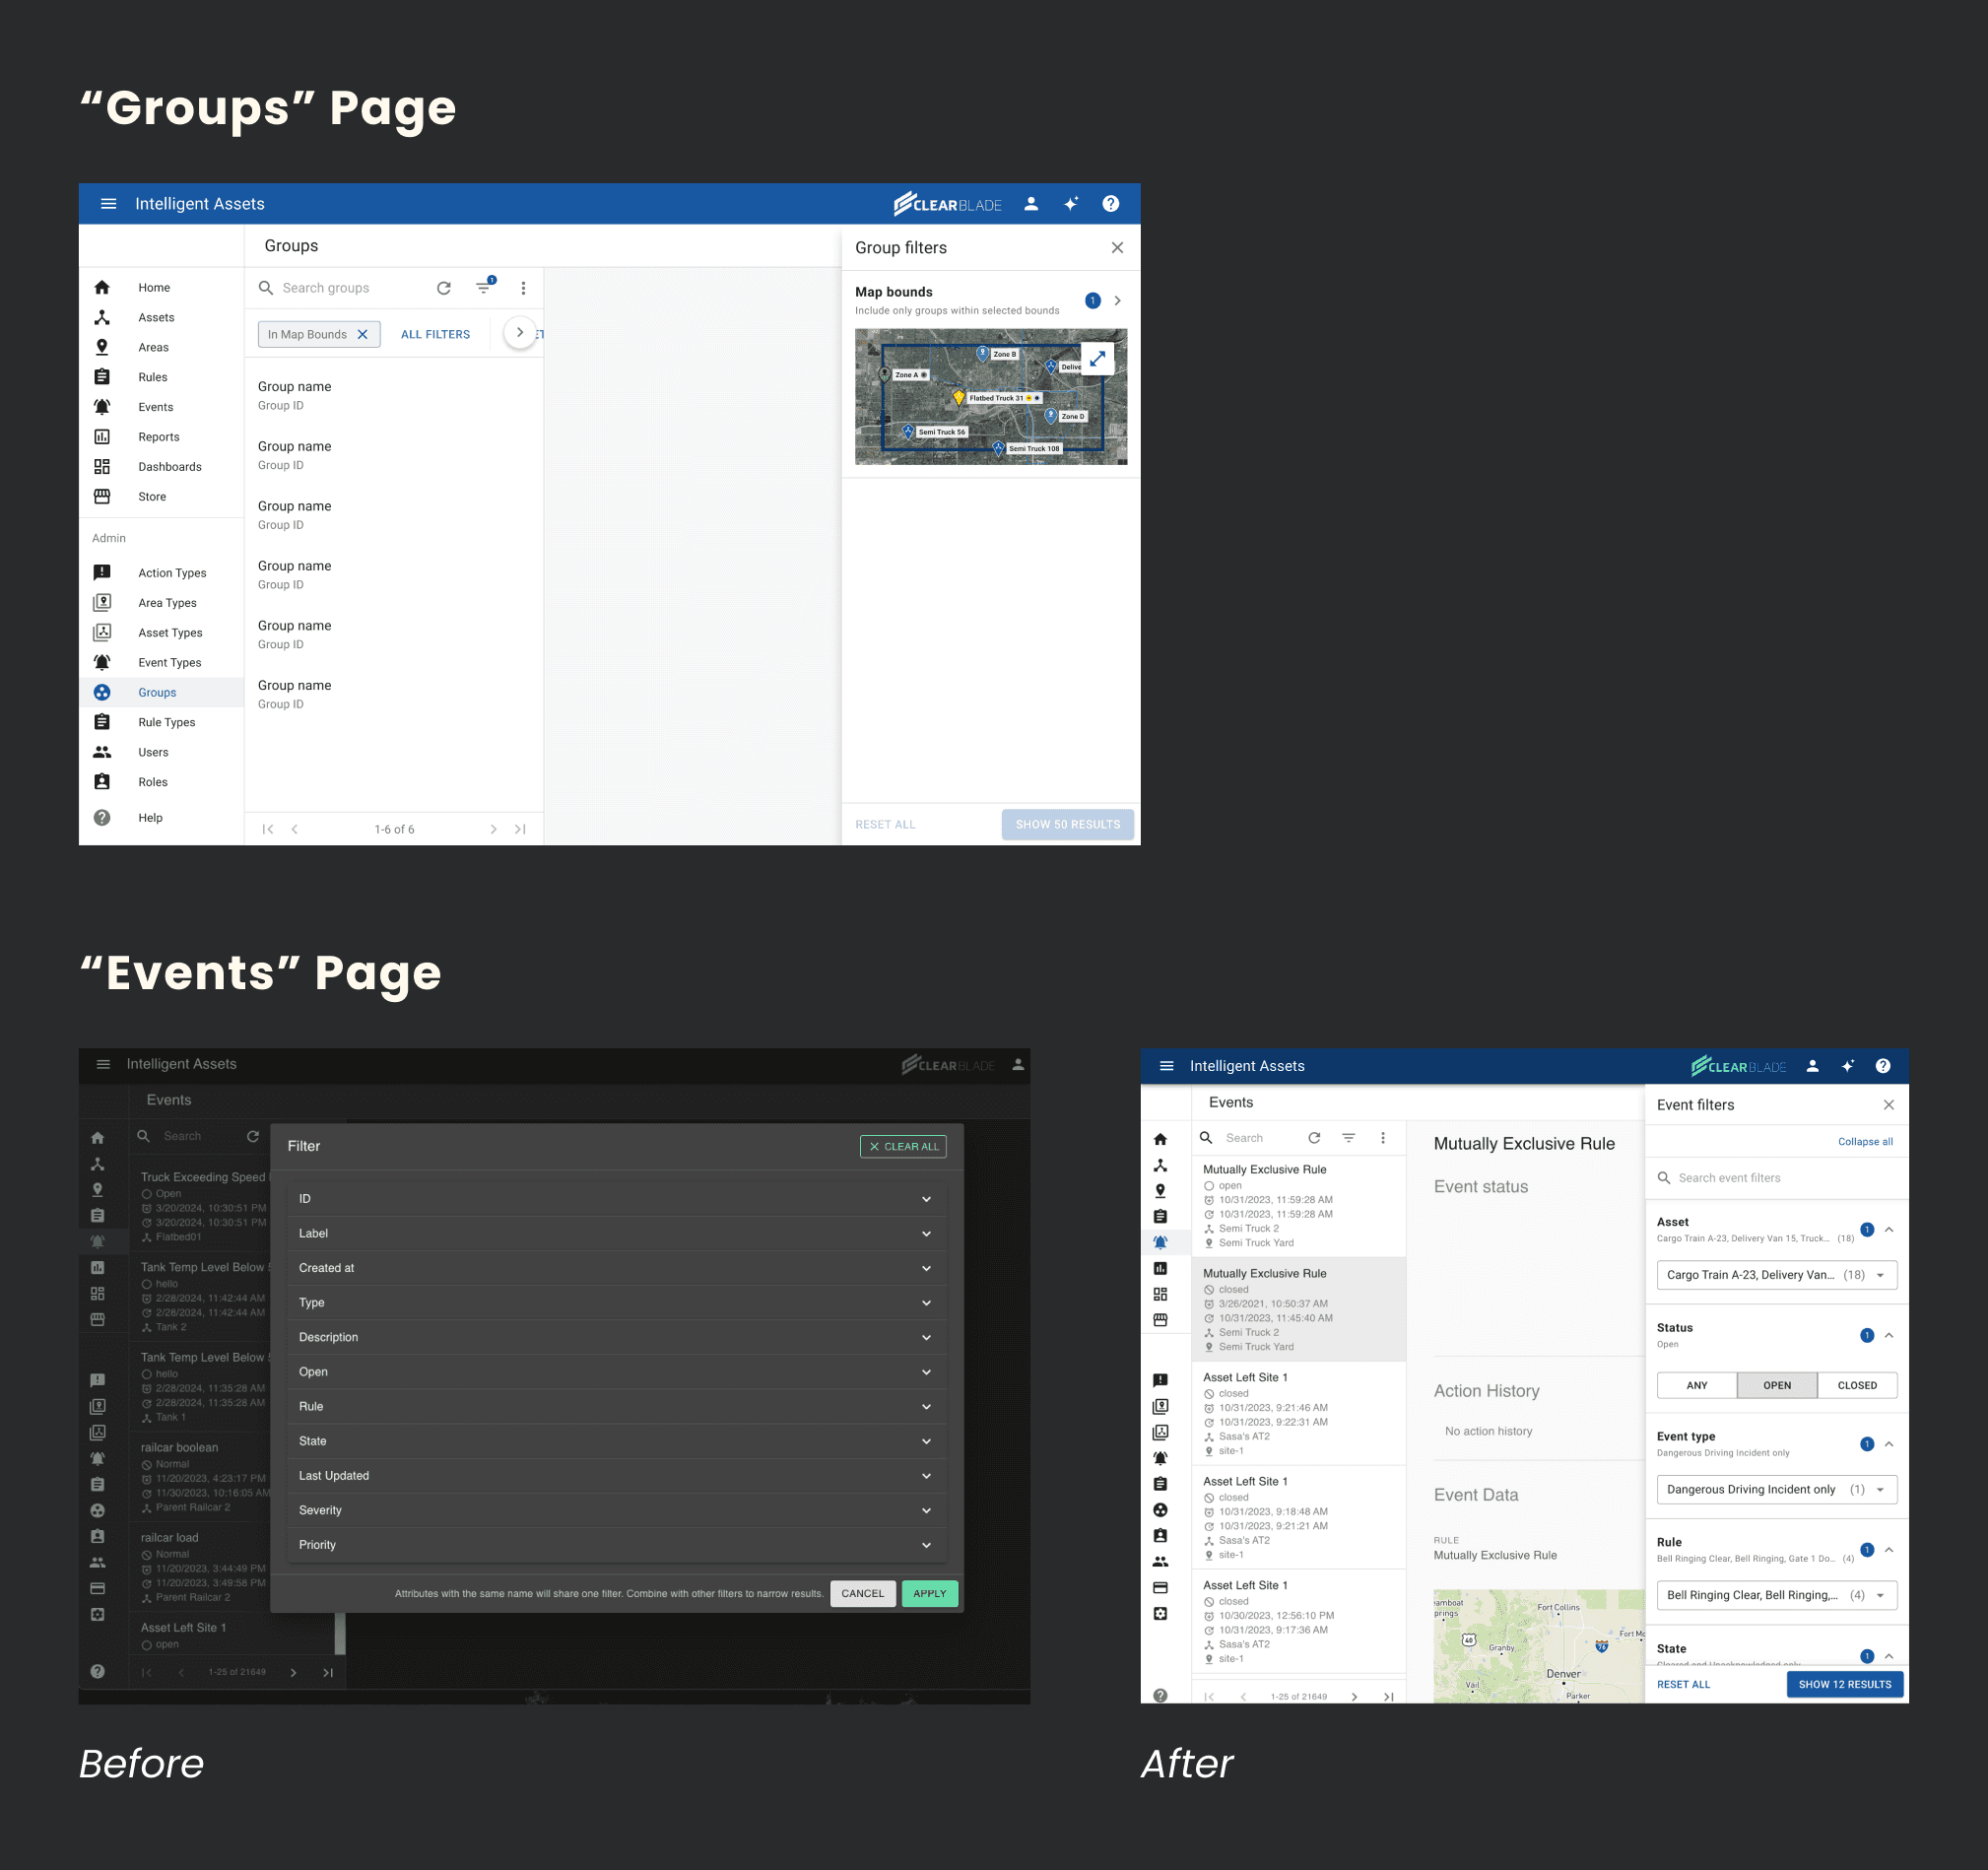Image resolution: width=1988 pixels, height=1870 pixels.
Task: Open filter icon next to Search groups
Action: point(484,288)
